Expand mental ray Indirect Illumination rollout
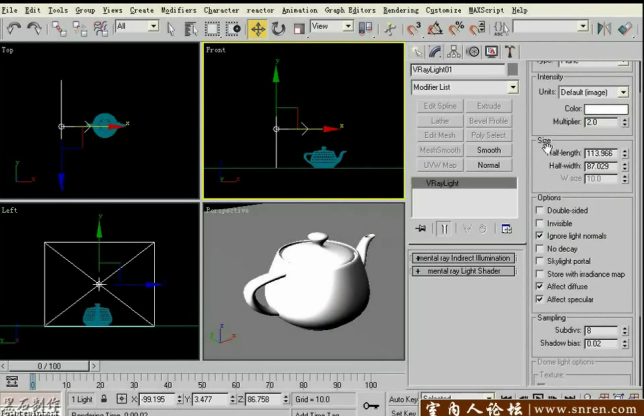 [463, 258]
